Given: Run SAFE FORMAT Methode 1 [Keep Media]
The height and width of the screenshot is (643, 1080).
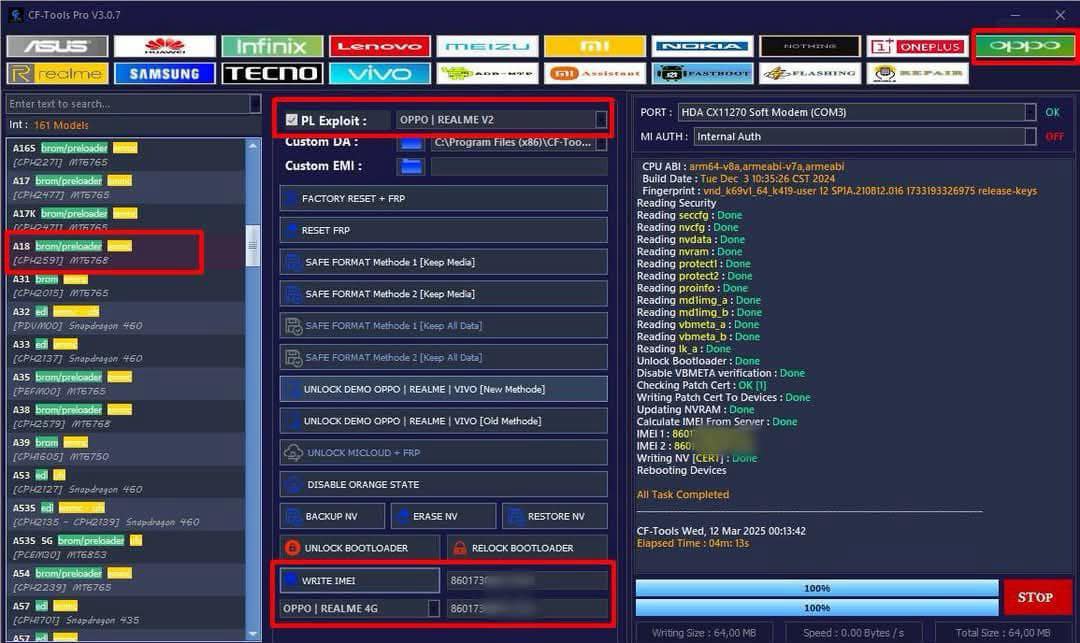Looking at the screenshot, I should pos(444,262).
